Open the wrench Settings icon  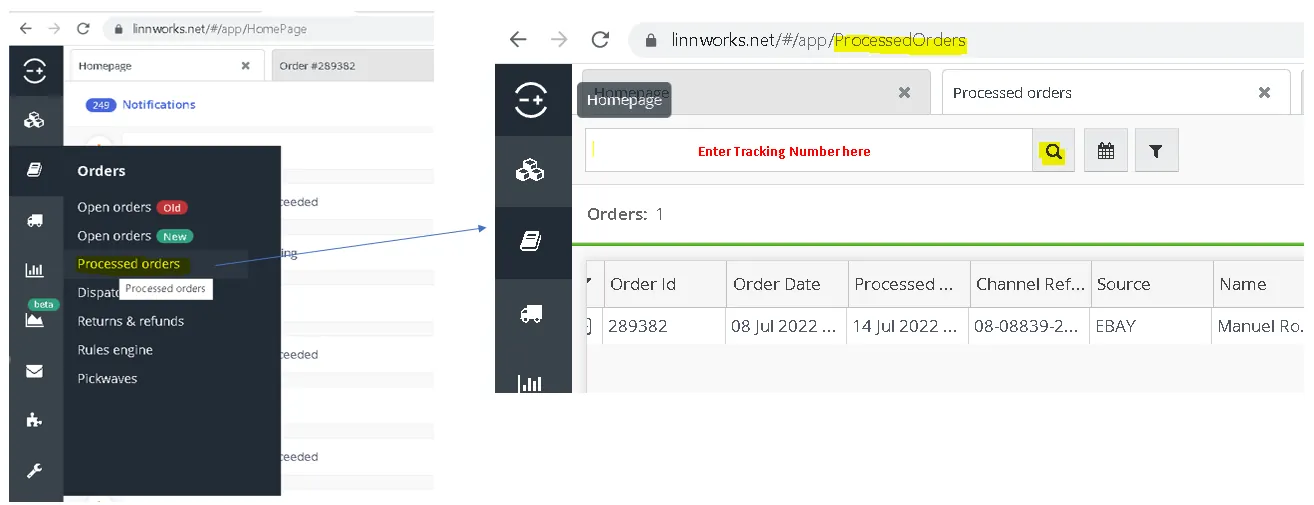pos(35,470)
